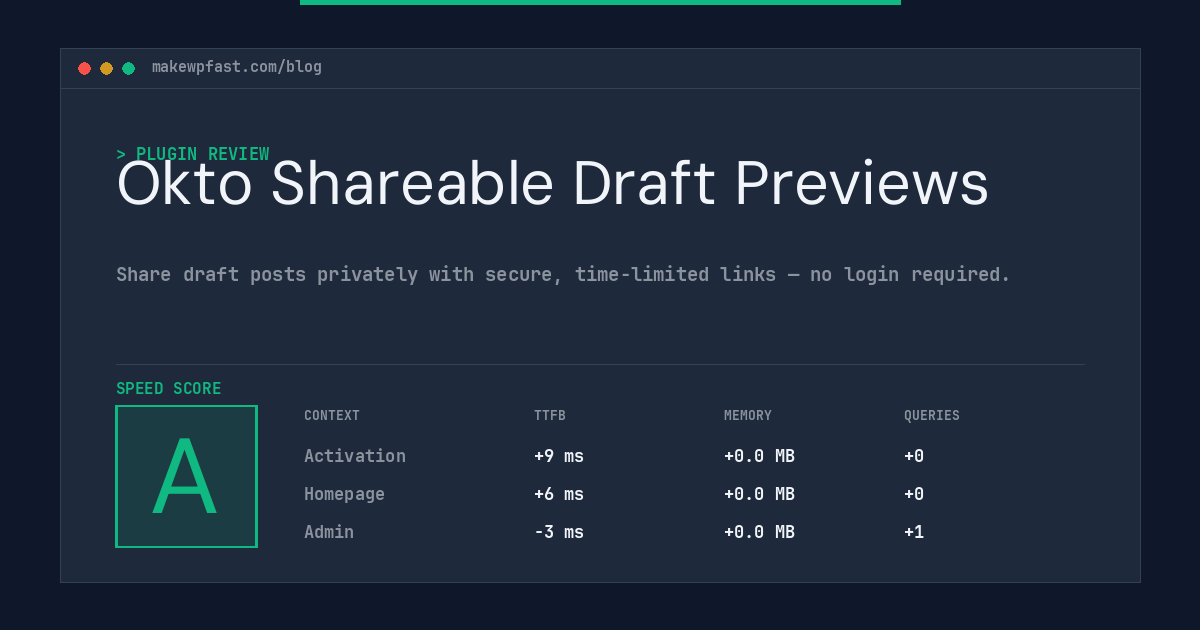
Task: Click the '+6 ms' Homepage TTFB value
Action: point(559,494)
